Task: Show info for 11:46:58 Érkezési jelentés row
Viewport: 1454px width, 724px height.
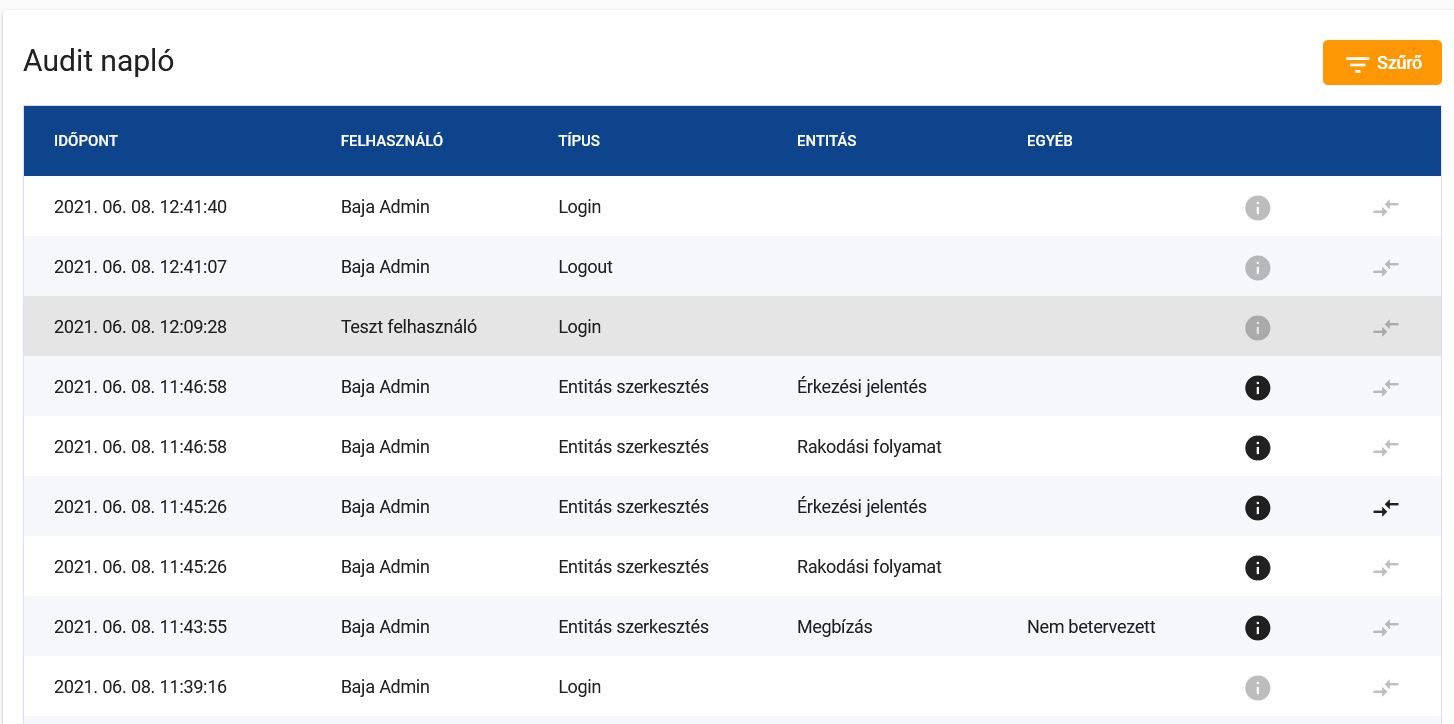Action: pyautogui.click(x=1257, y=388)
